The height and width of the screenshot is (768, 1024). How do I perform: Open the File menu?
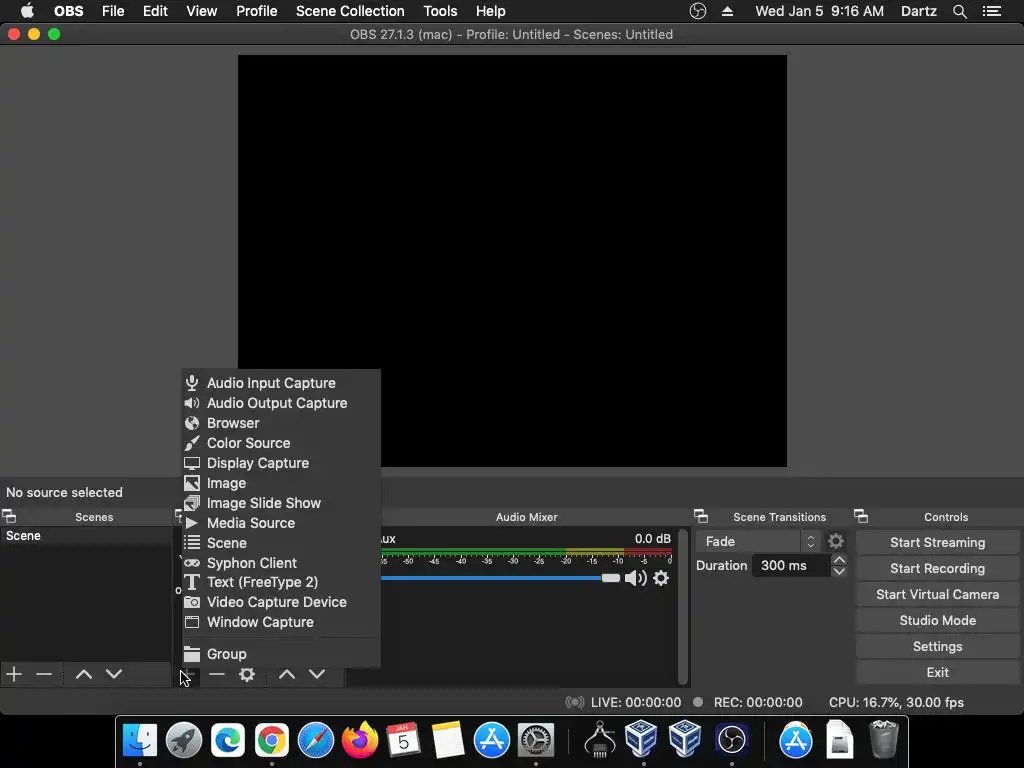pos(113,11)
